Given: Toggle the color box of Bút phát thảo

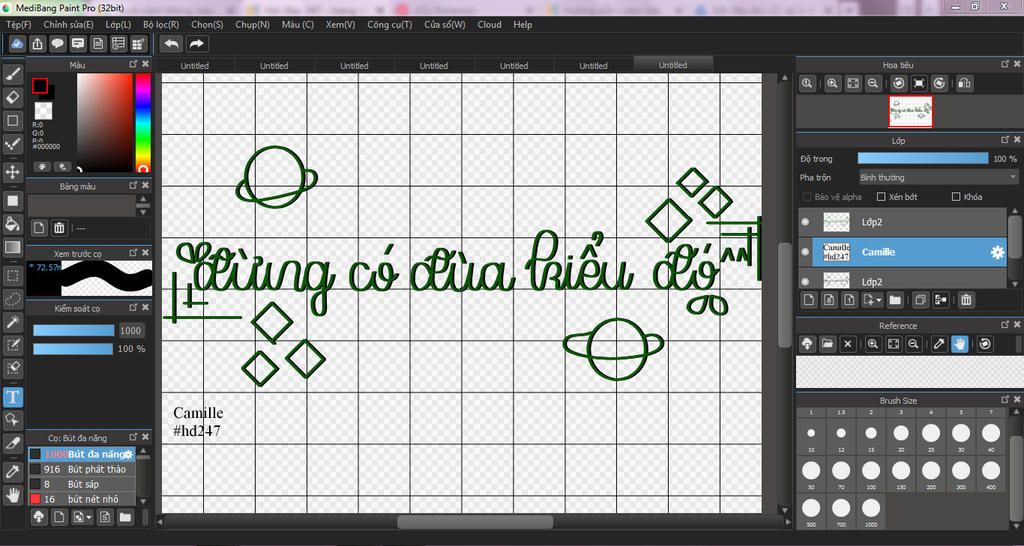Looking at the screenshot, I should pyautogui.click(x=35, y=469).
